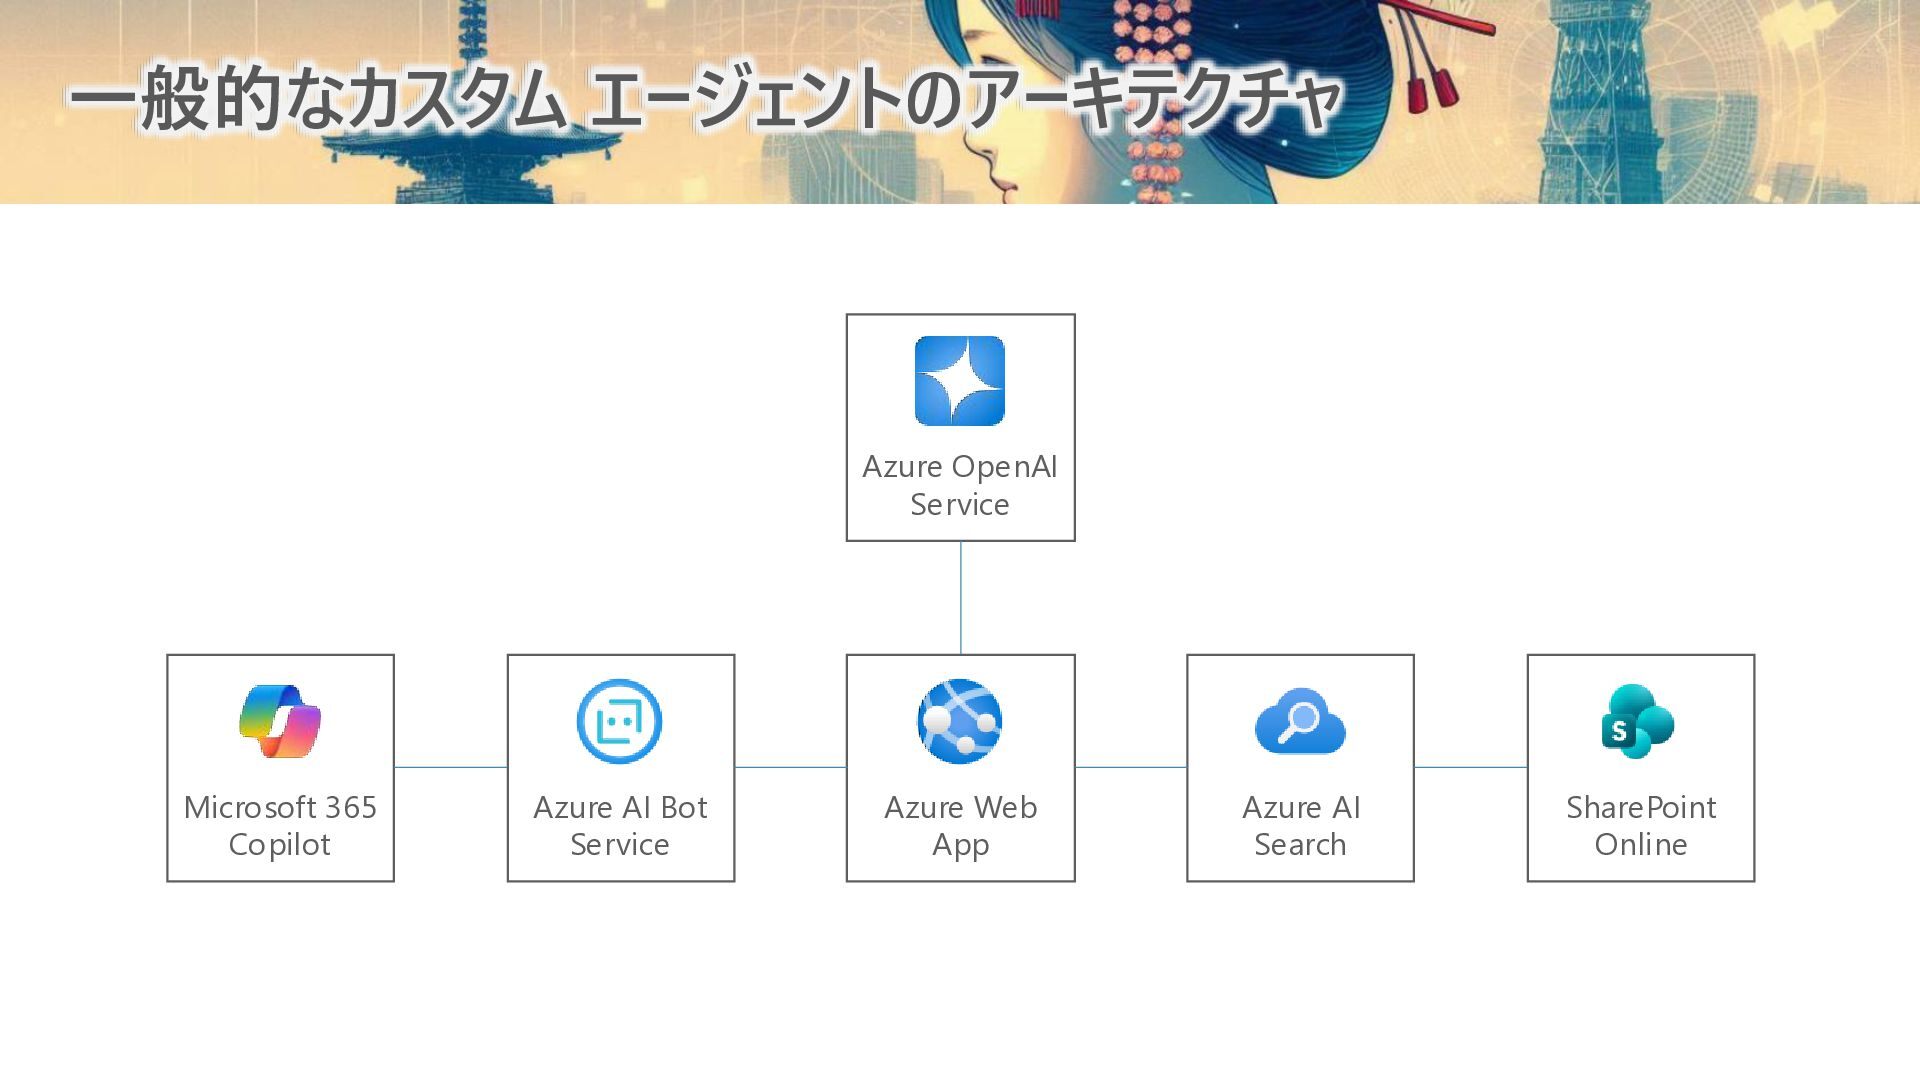
Task: Click connector between OpenAI Service and Web App
Action: [961, 598]
